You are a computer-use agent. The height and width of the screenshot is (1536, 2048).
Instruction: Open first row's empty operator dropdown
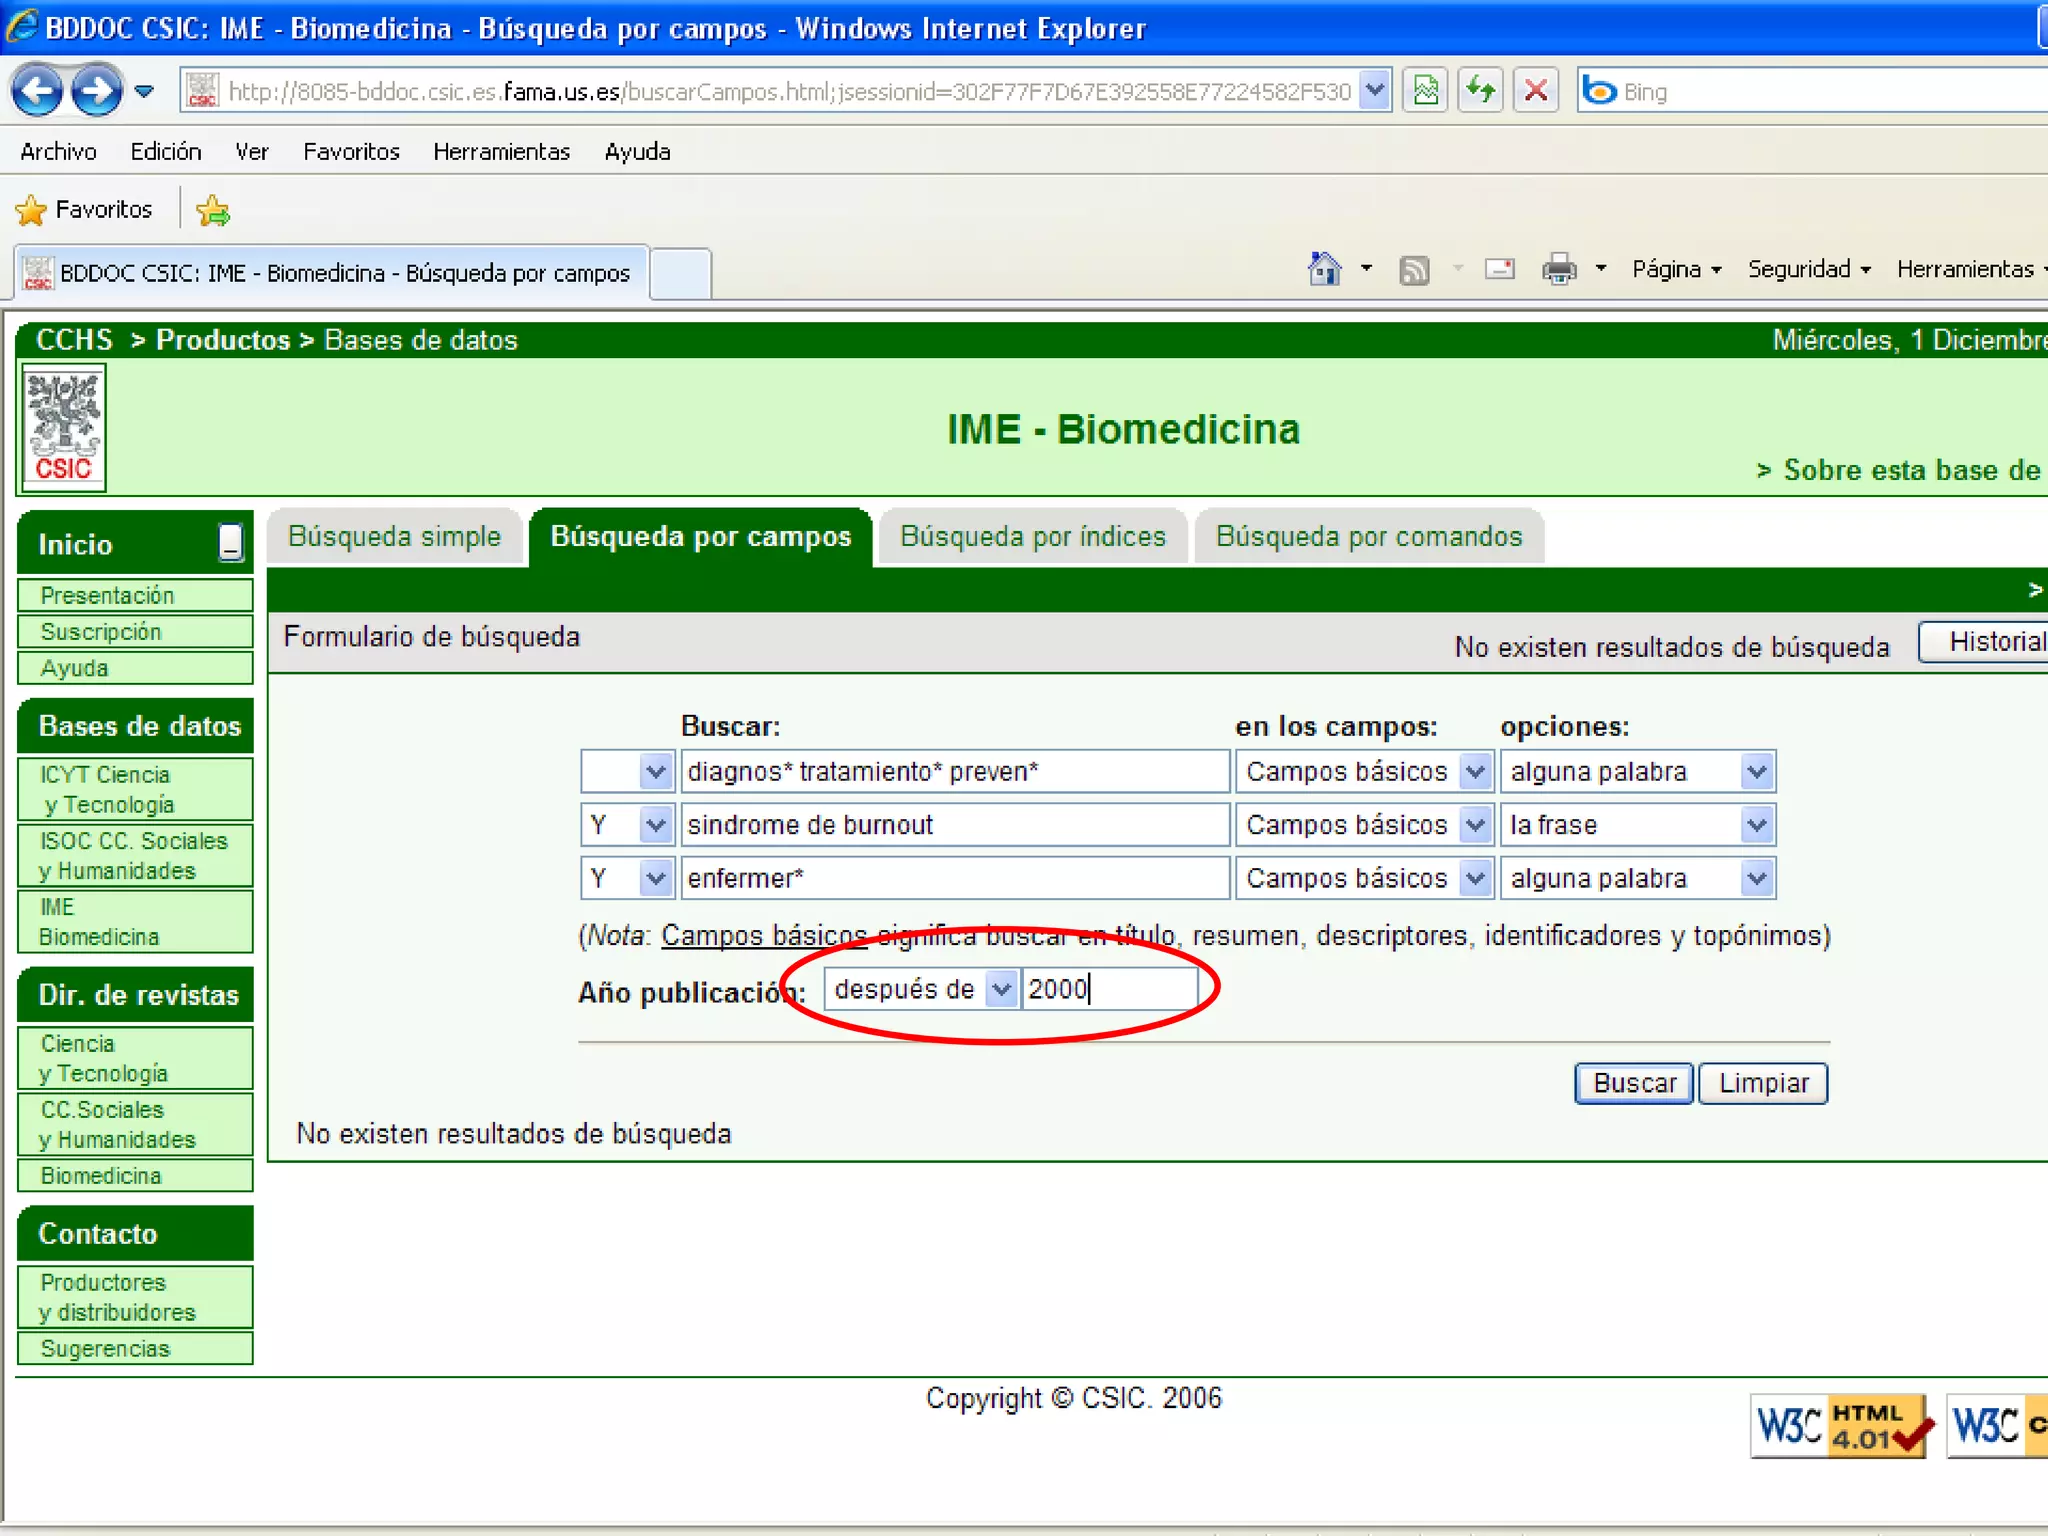(655, 772)
